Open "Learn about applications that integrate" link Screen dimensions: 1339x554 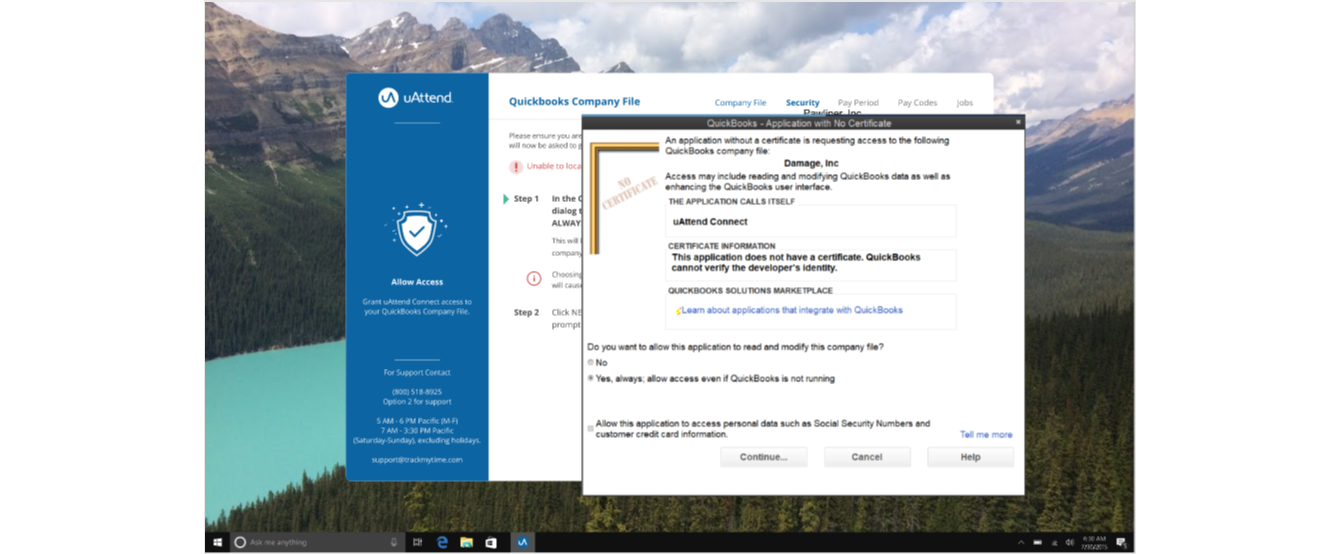click(x=792, y=310)
